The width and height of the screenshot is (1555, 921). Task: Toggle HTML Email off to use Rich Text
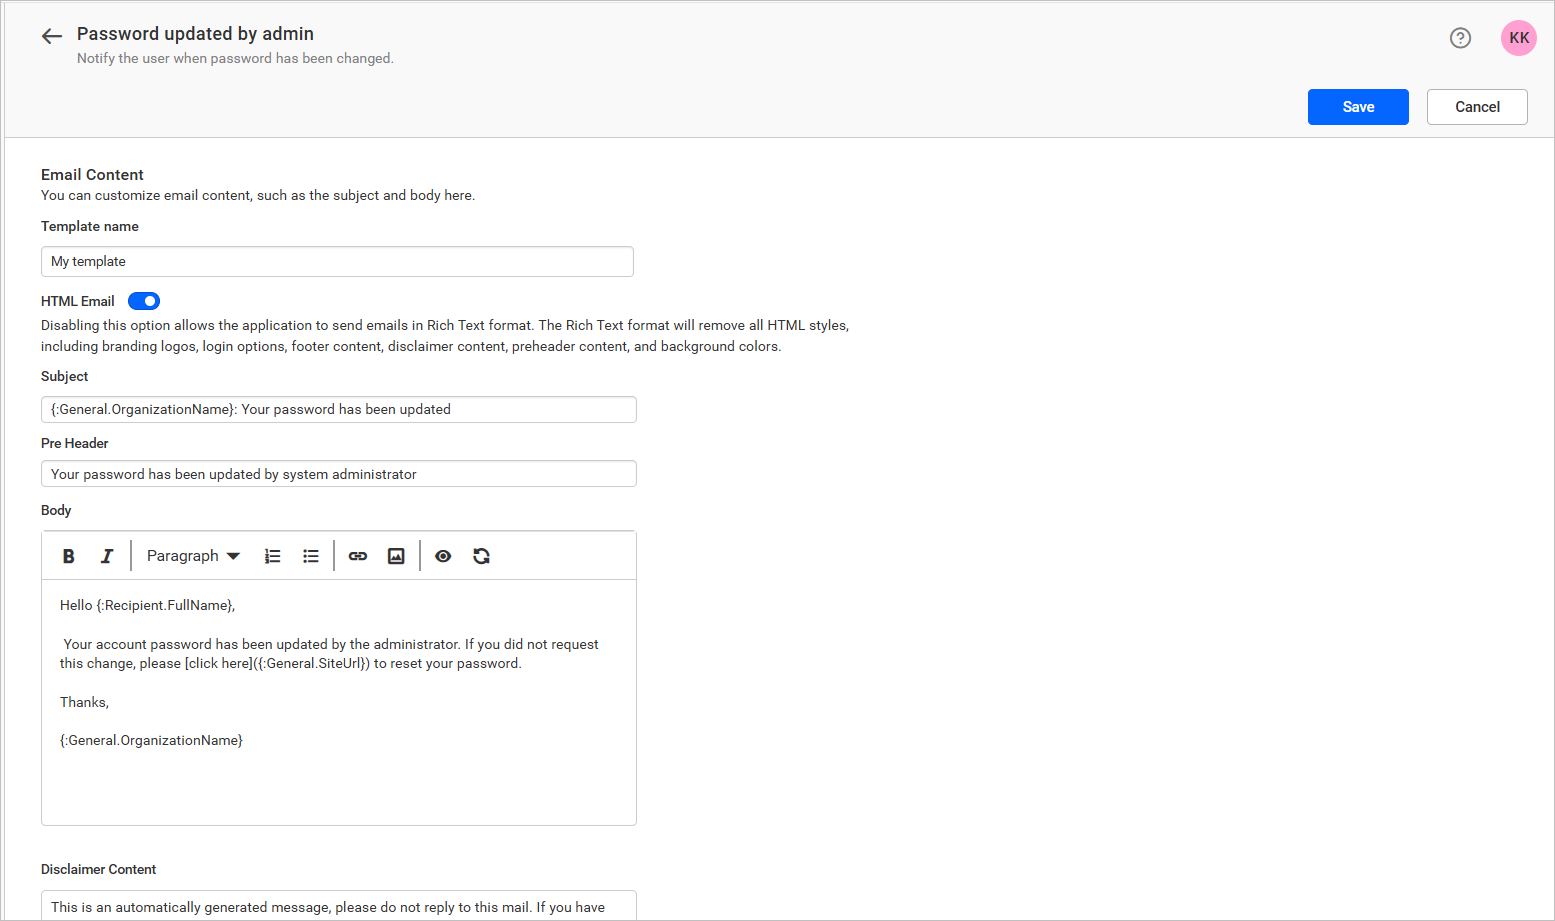(x=144, y=300)
